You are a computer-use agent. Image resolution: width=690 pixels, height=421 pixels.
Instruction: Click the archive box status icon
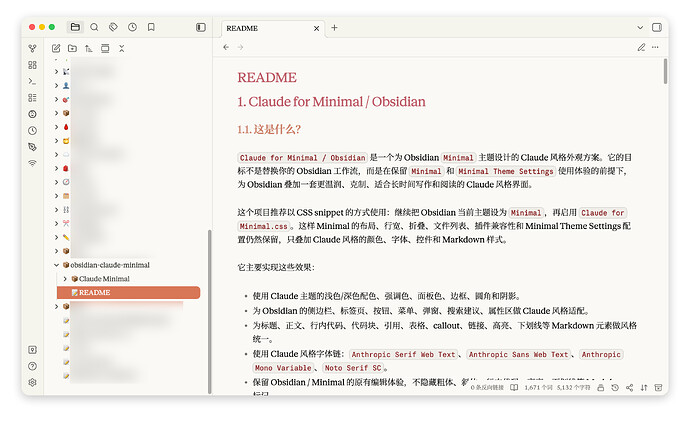click(658, 388)
